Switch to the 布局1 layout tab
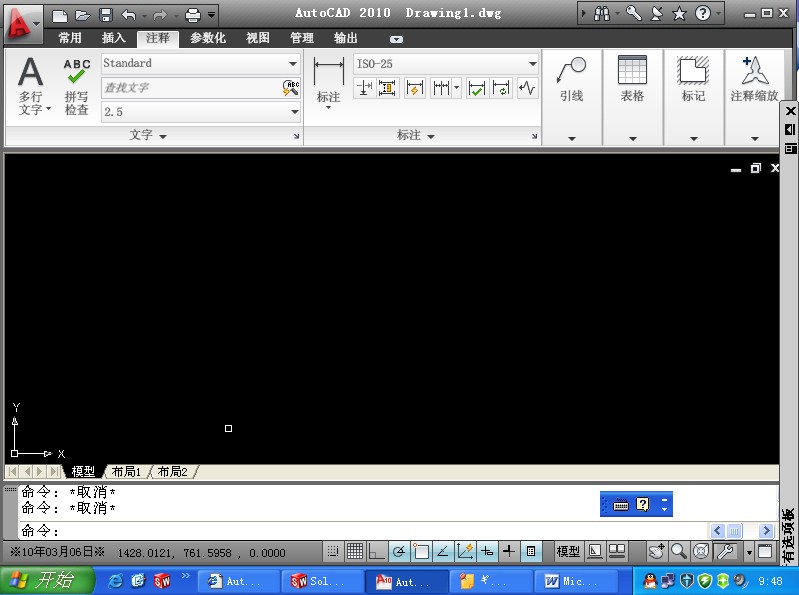This screenshot has height=595, width=799. pos(126,471)
